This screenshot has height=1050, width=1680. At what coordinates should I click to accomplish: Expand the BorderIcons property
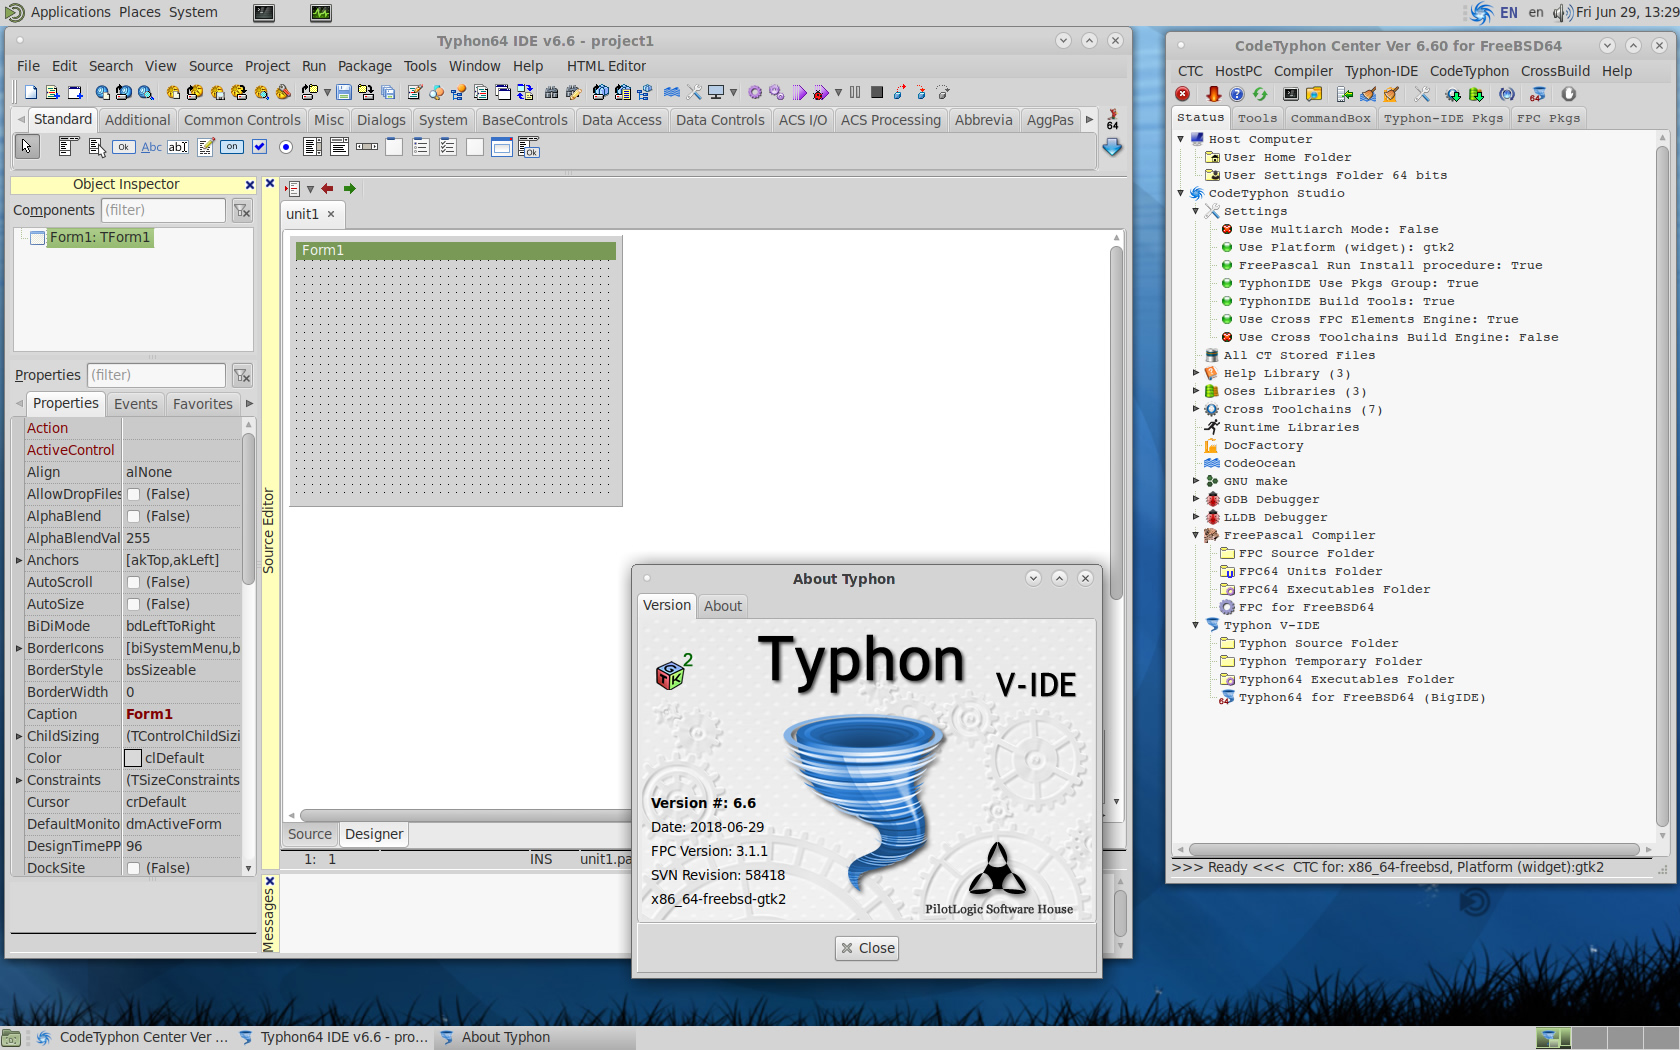[19, 648]
